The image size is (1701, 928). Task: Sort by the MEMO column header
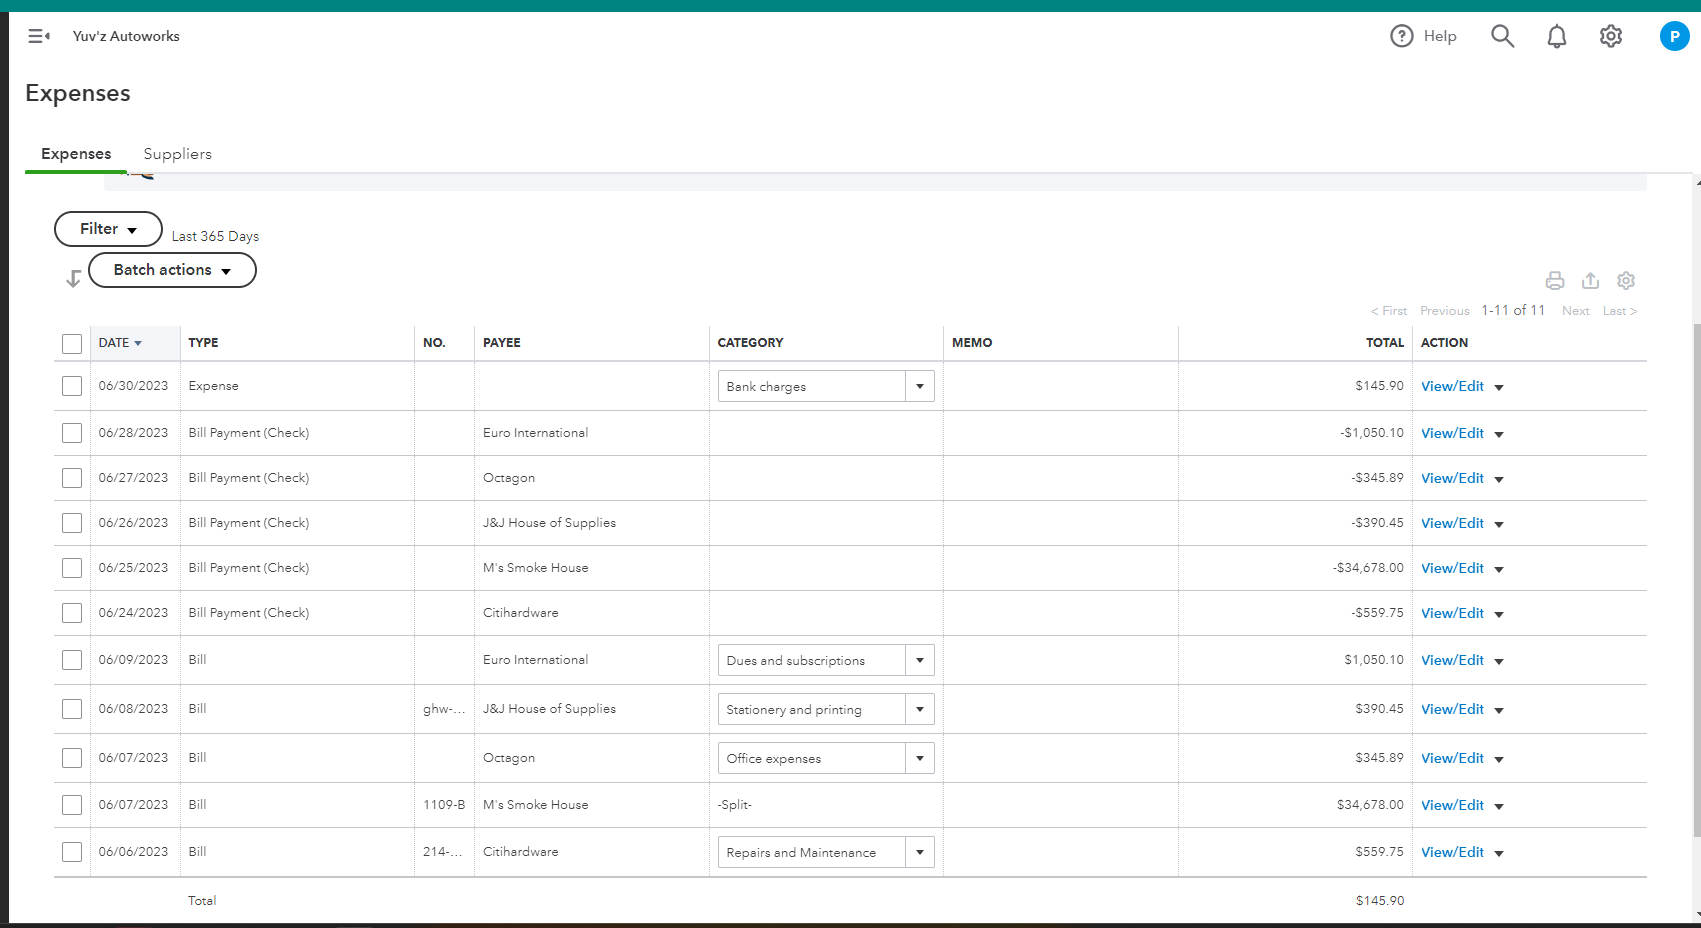click(972, 343)
